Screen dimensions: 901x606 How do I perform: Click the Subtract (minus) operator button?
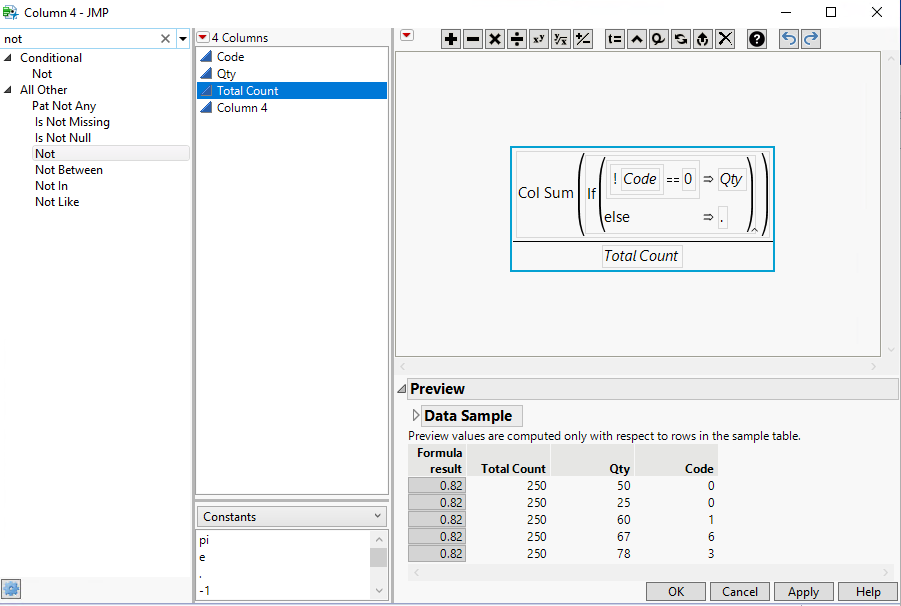(x=473, y=39)
